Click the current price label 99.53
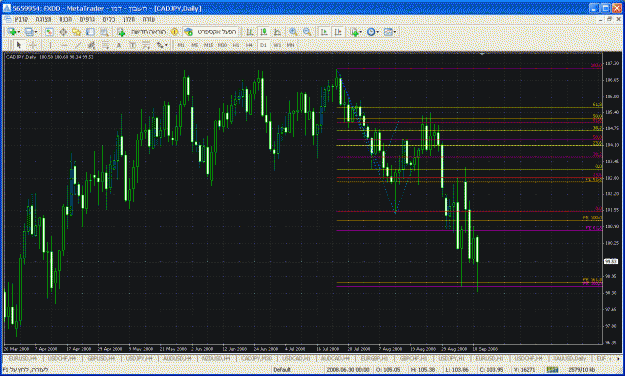This screenshot has height=376, width=625. click(x=610, y=262)
